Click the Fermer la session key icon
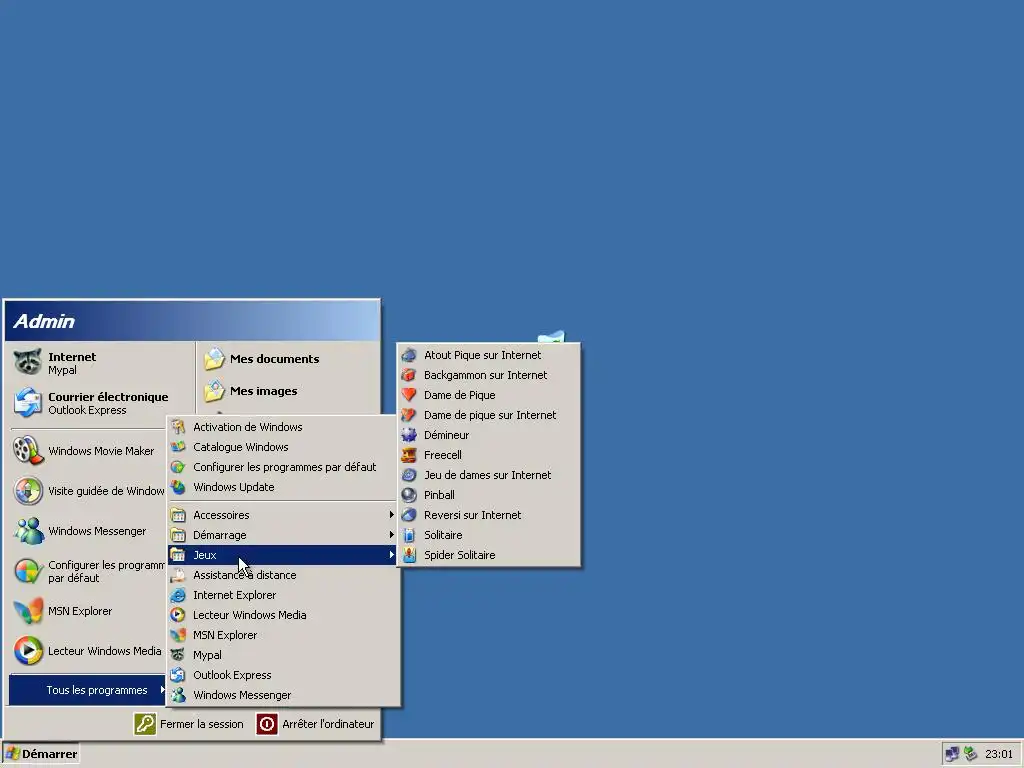 (145, 724)
